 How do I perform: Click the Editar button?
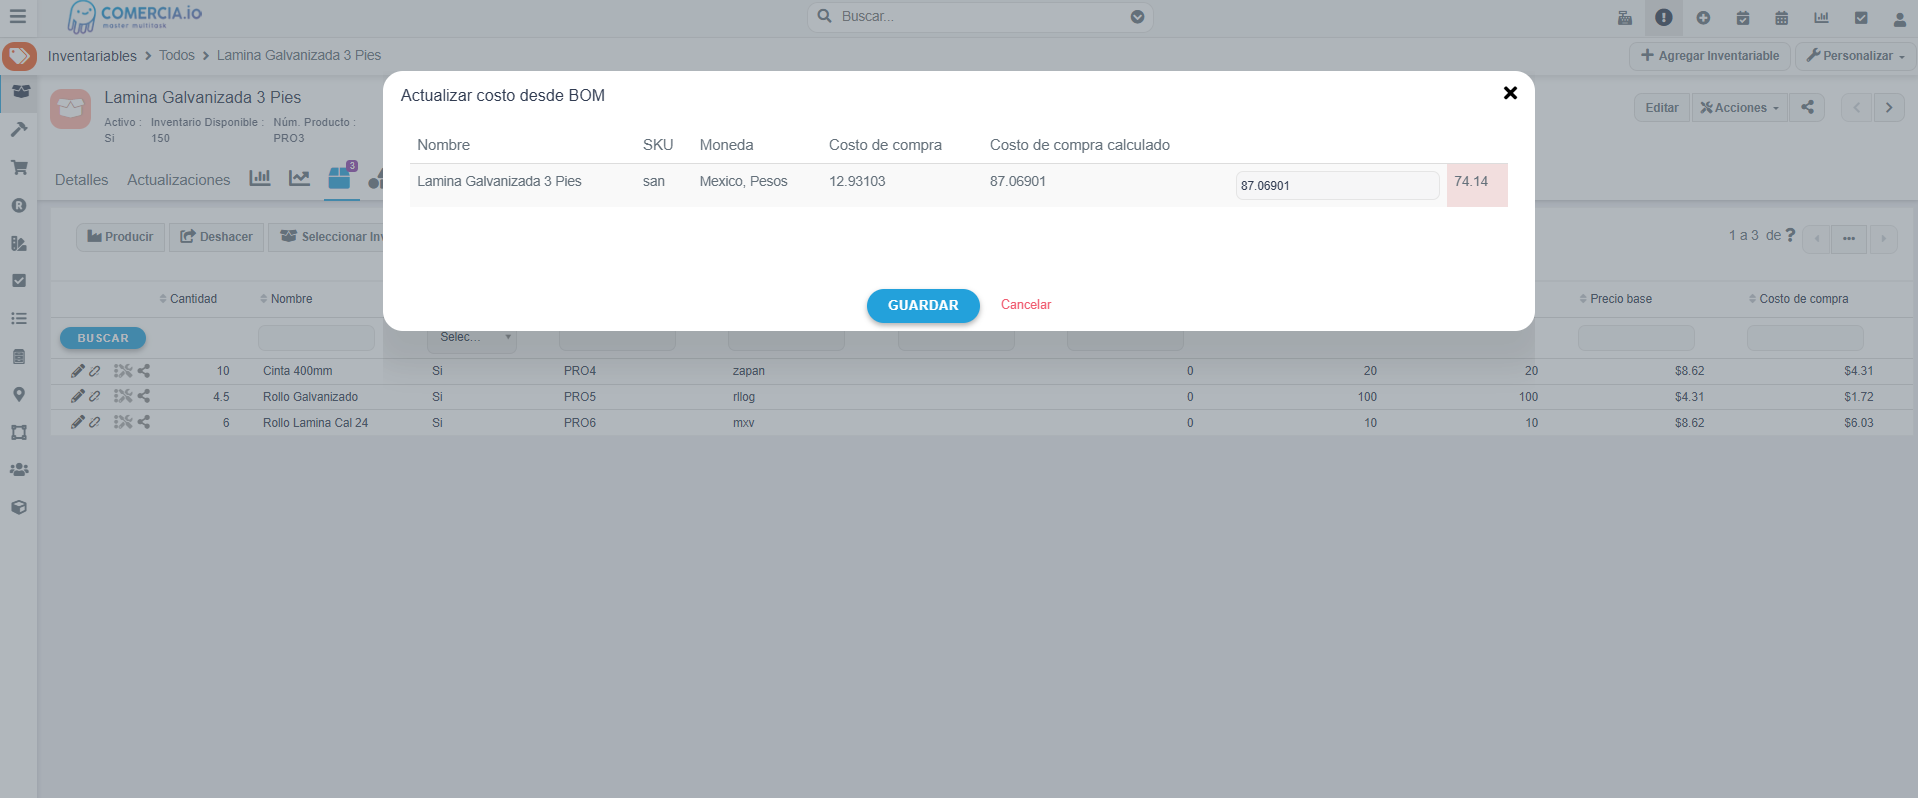click(x=1662, y=107)
